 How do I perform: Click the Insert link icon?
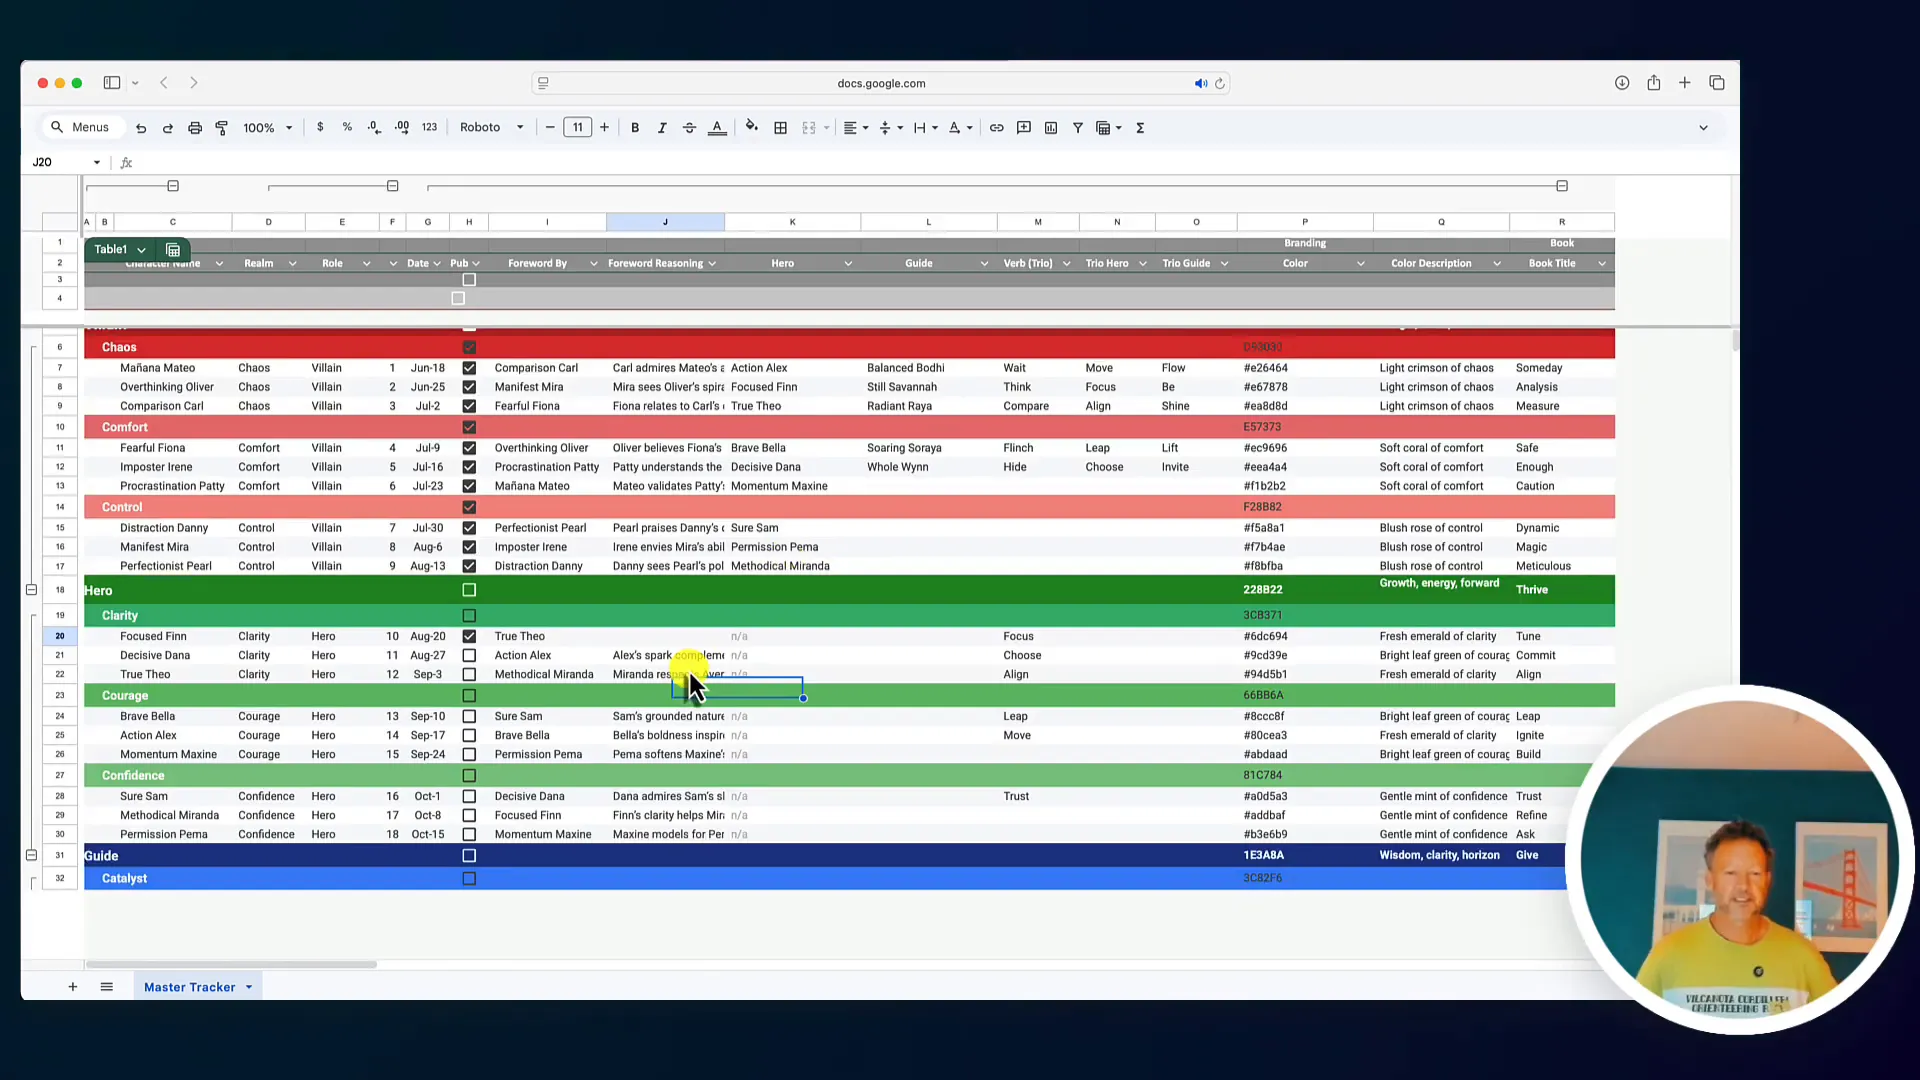[996, 127]
